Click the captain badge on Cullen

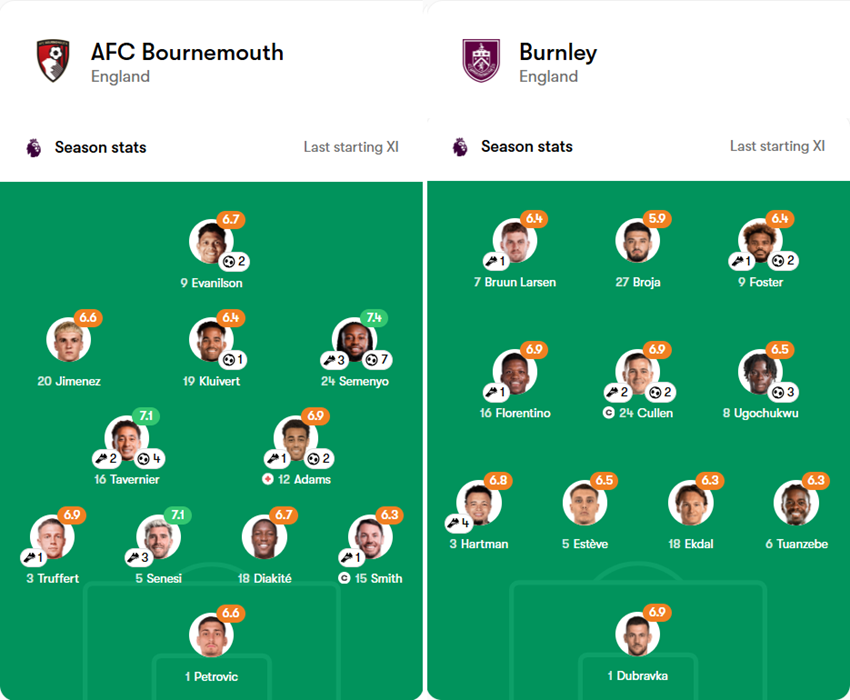click(610, 413)
